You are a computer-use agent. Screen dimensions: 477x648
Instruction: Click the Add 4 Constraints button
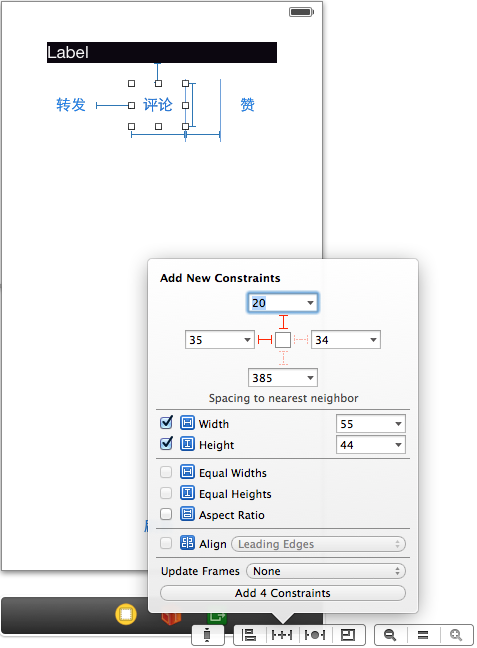pyautogui.click(x=283, y=593)
